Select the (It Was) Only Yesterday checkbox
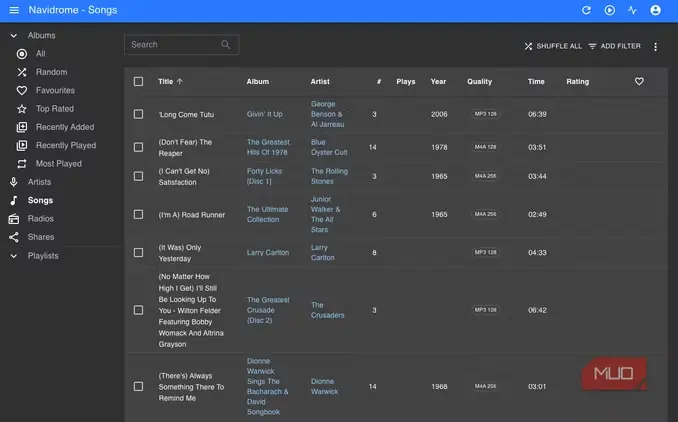Viewport: 678px width, 422px height. 138,253
